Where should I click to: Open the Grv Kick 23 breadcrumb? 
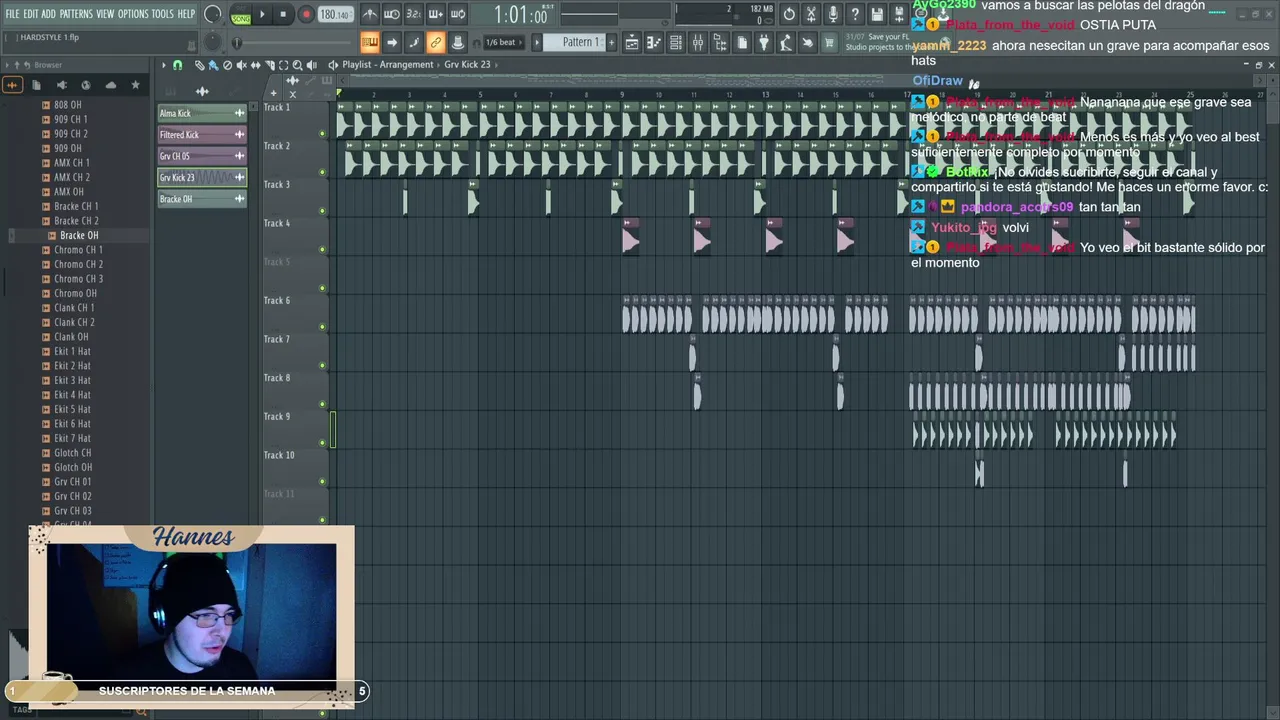pos(468,65)
